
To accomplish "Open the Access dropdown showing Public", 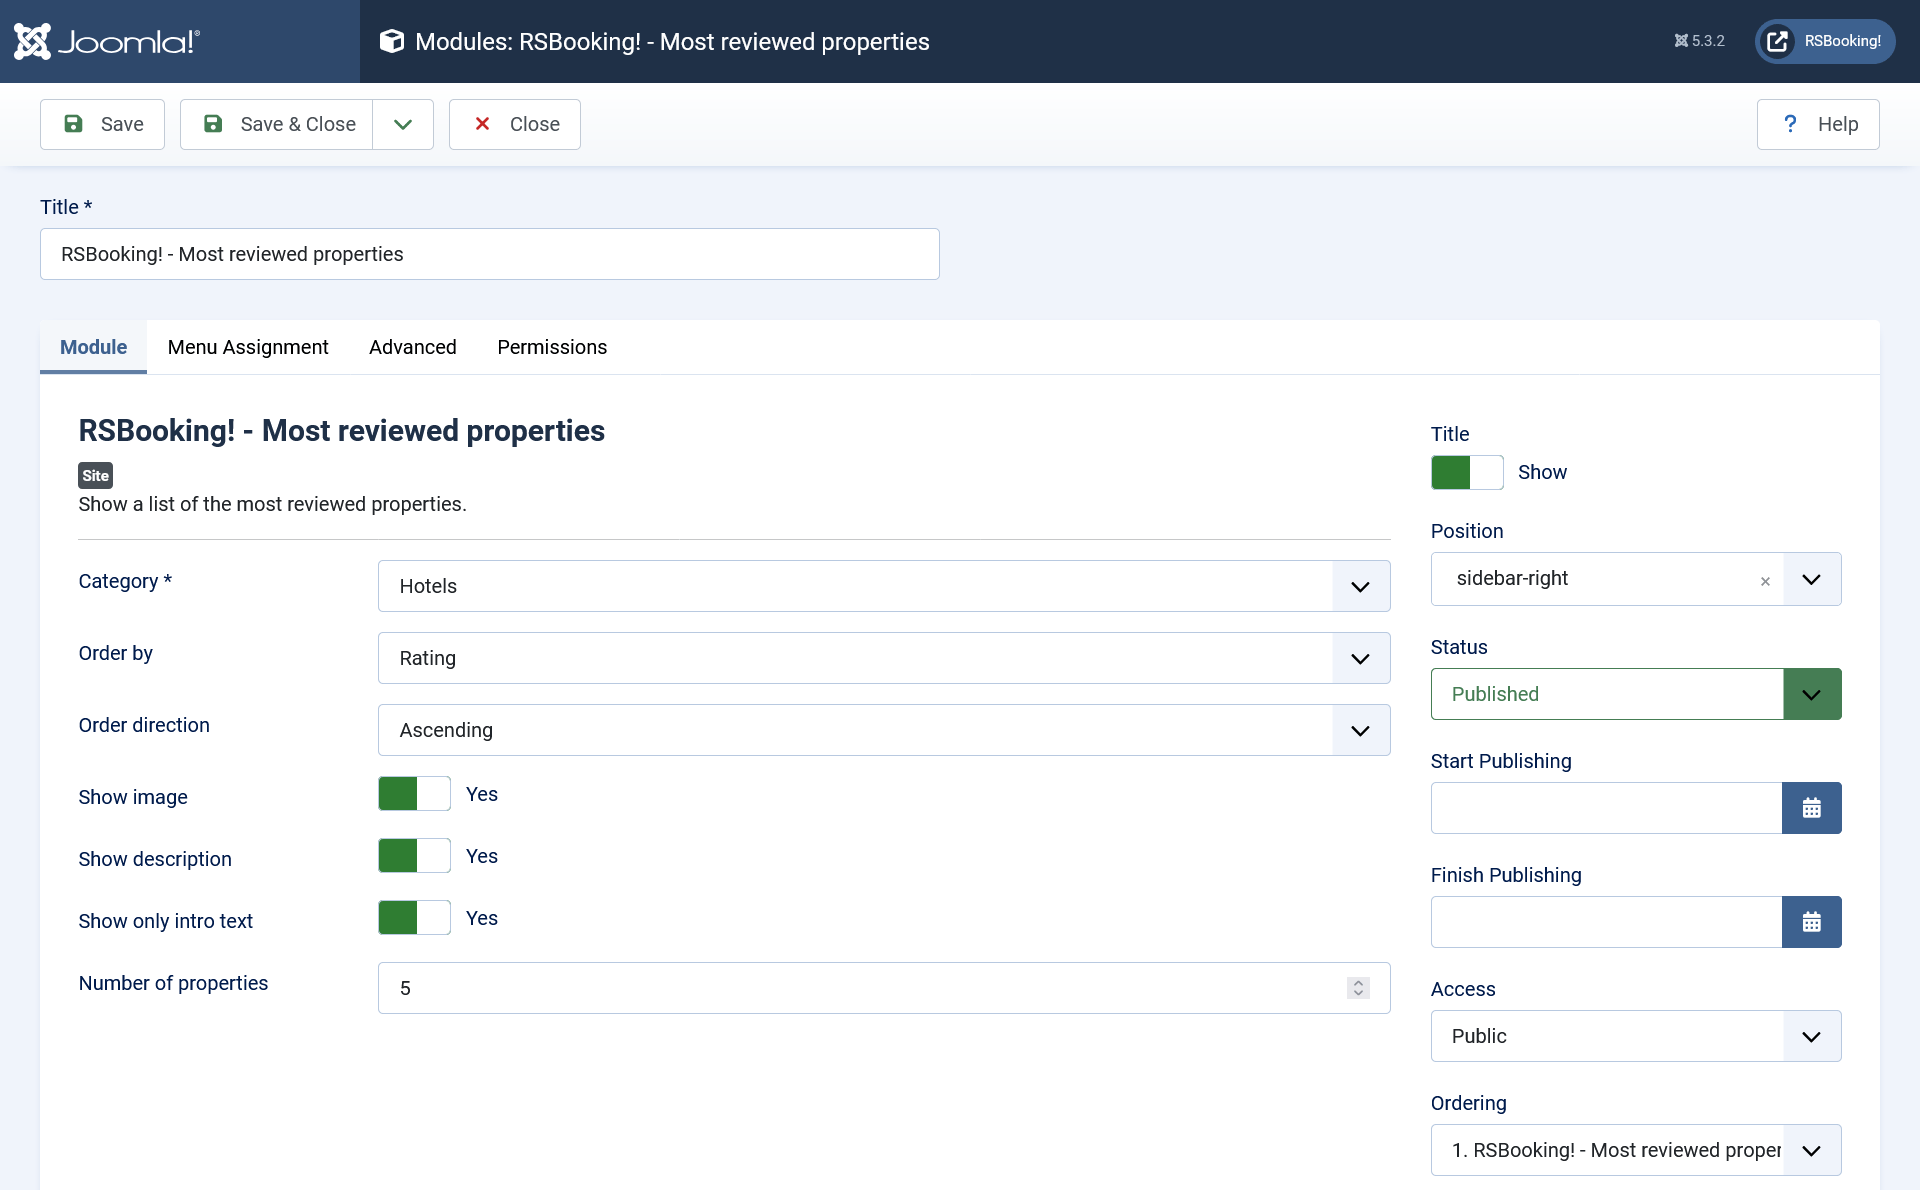I will (1636, 1036).
